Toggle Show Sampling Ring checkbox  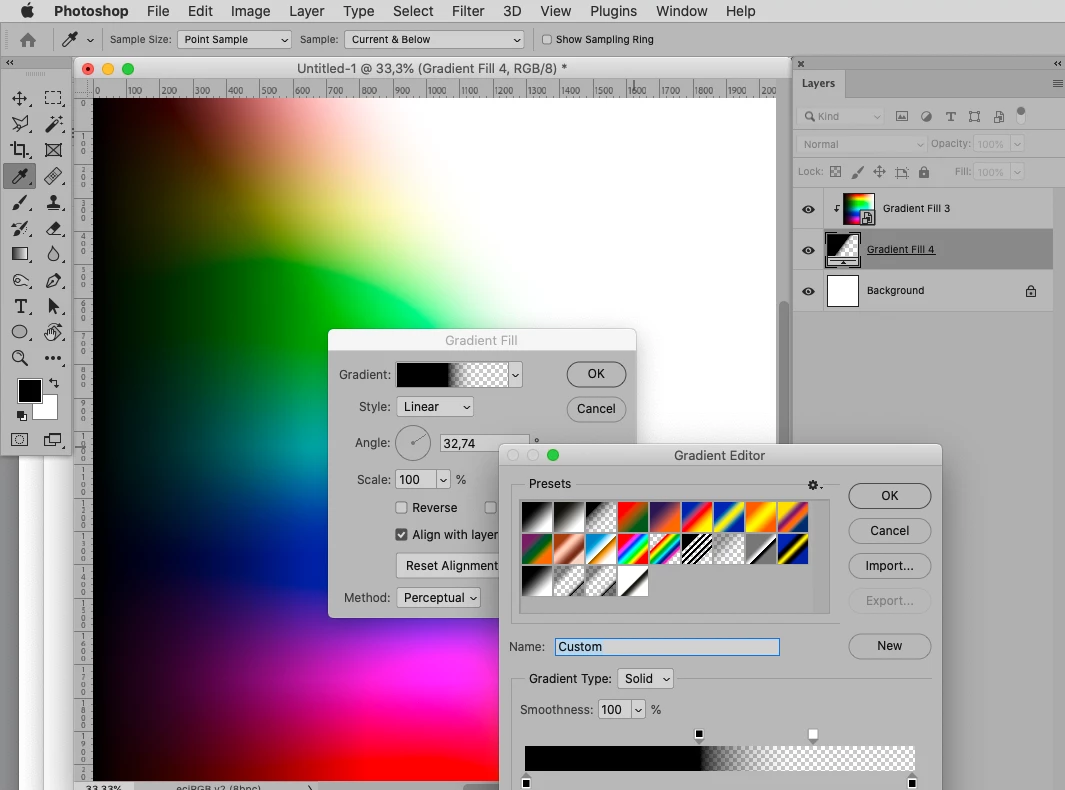click(547, 39)
